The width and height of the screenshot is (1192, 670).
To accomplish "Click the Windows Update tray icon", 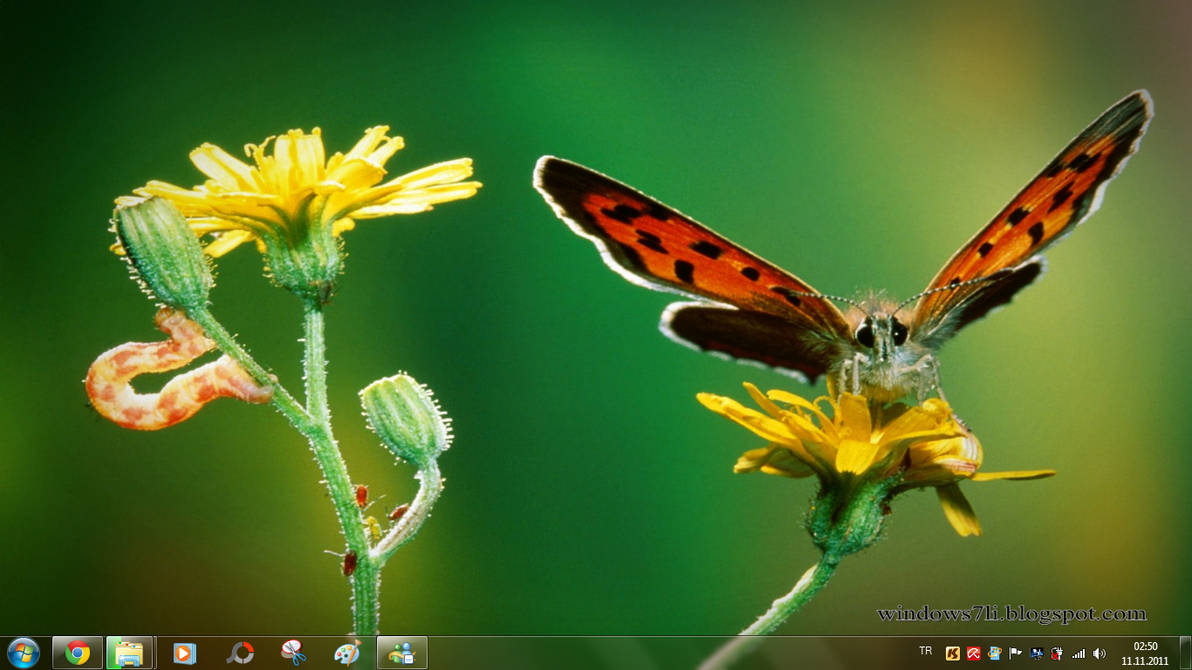I will [995, 653].
